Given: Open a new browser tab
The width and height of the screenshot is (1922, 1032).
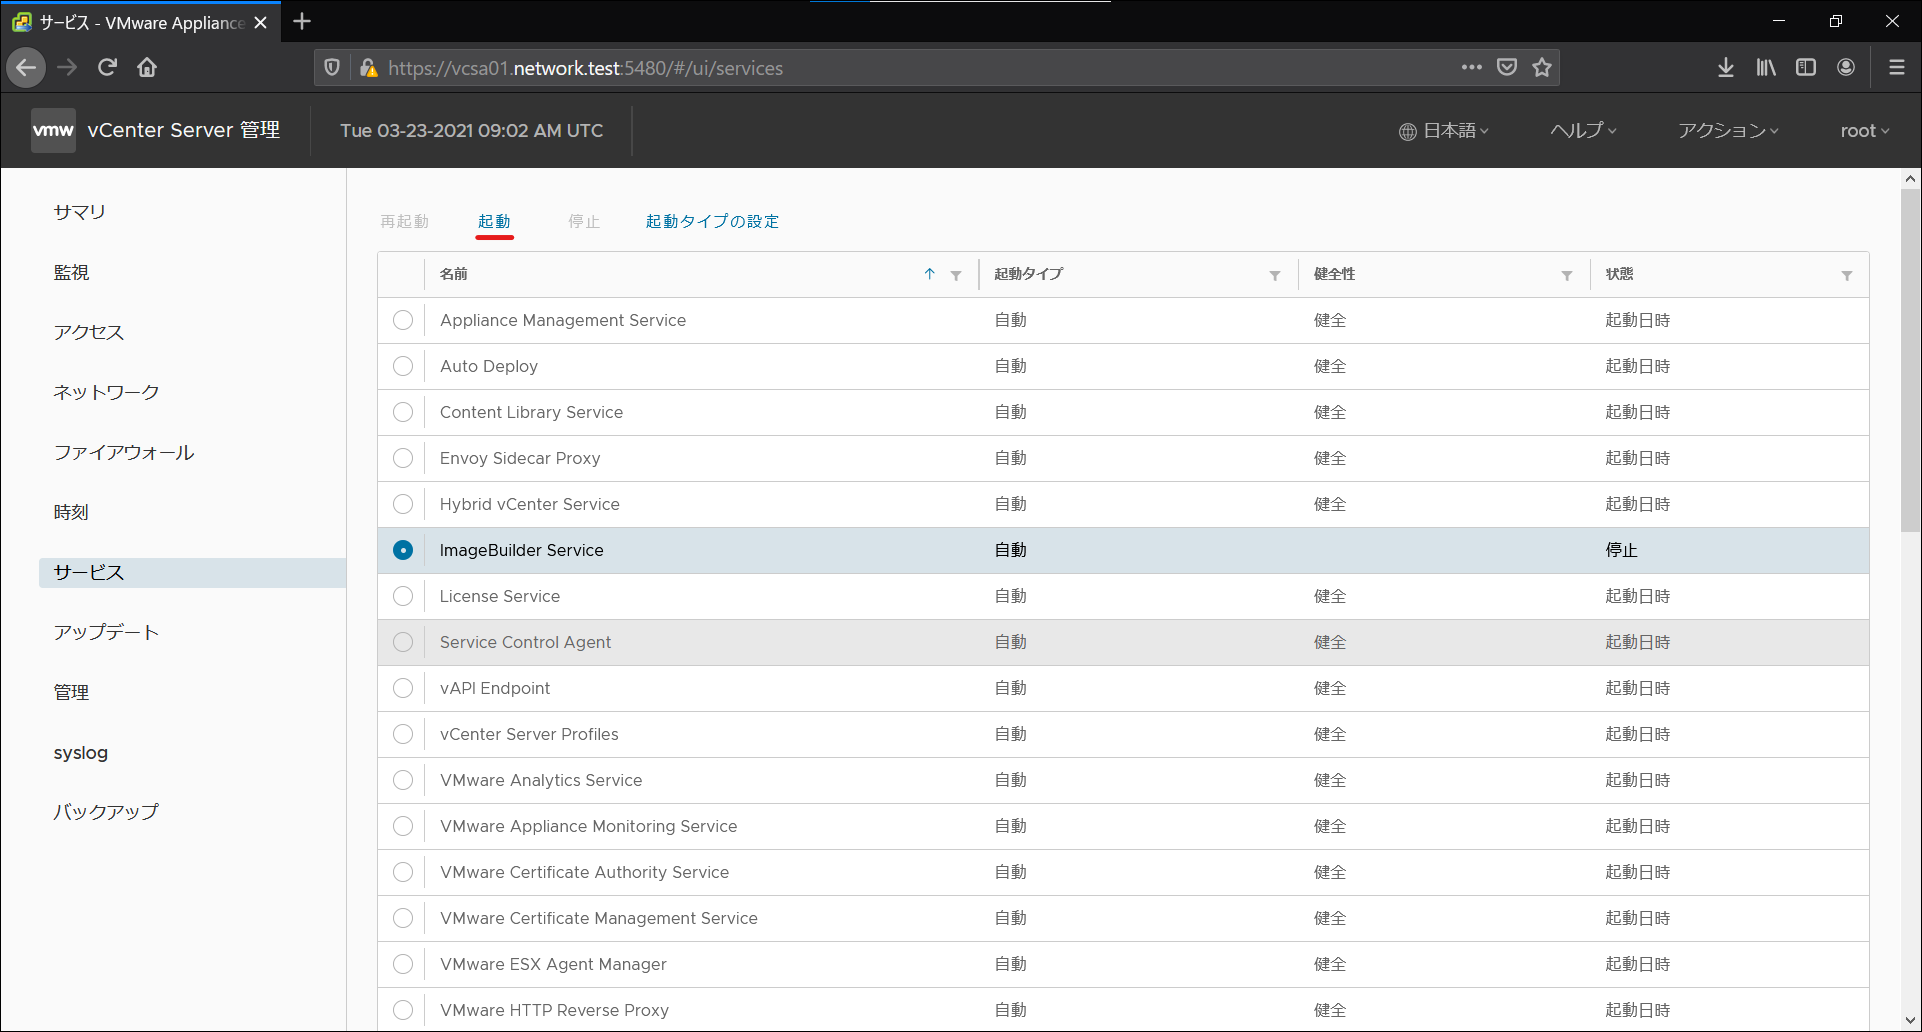Looking at the screenshot, I should [302, 21].
